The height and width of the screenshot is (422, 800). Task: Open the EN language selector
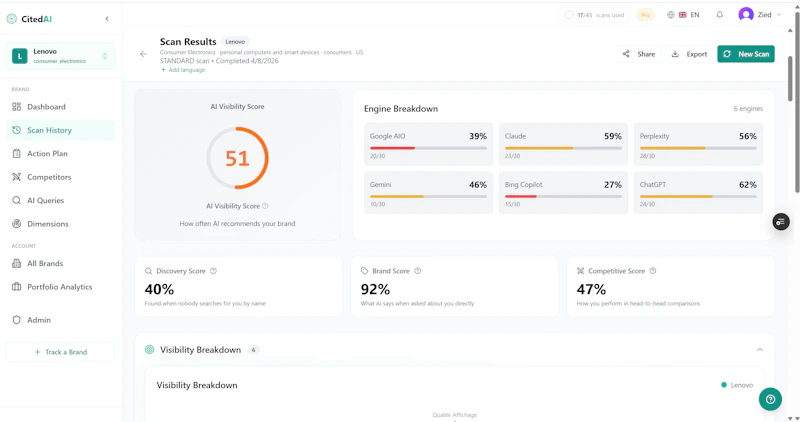684,15
